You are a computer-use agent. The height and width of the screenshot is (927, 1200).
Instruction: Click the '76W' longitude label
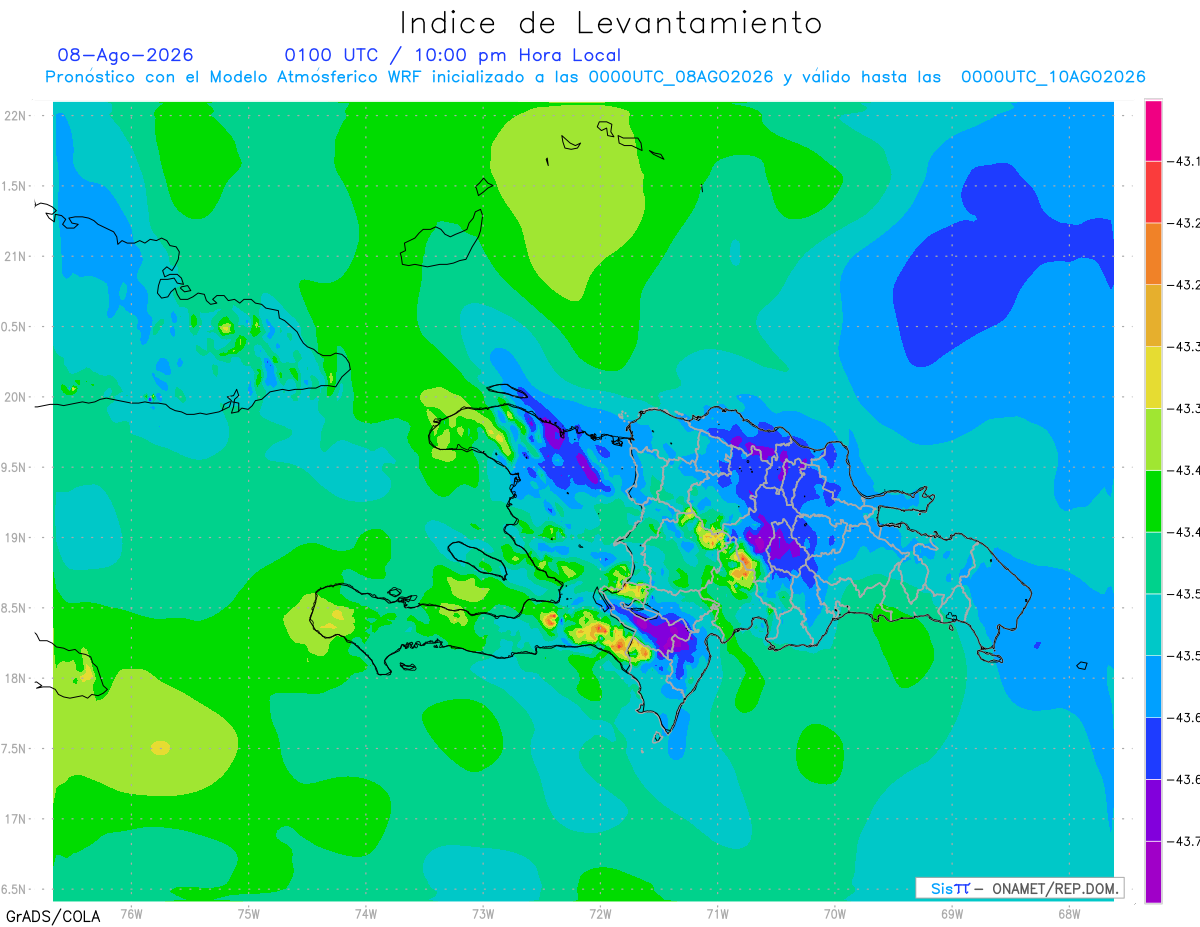pos(131,914)
